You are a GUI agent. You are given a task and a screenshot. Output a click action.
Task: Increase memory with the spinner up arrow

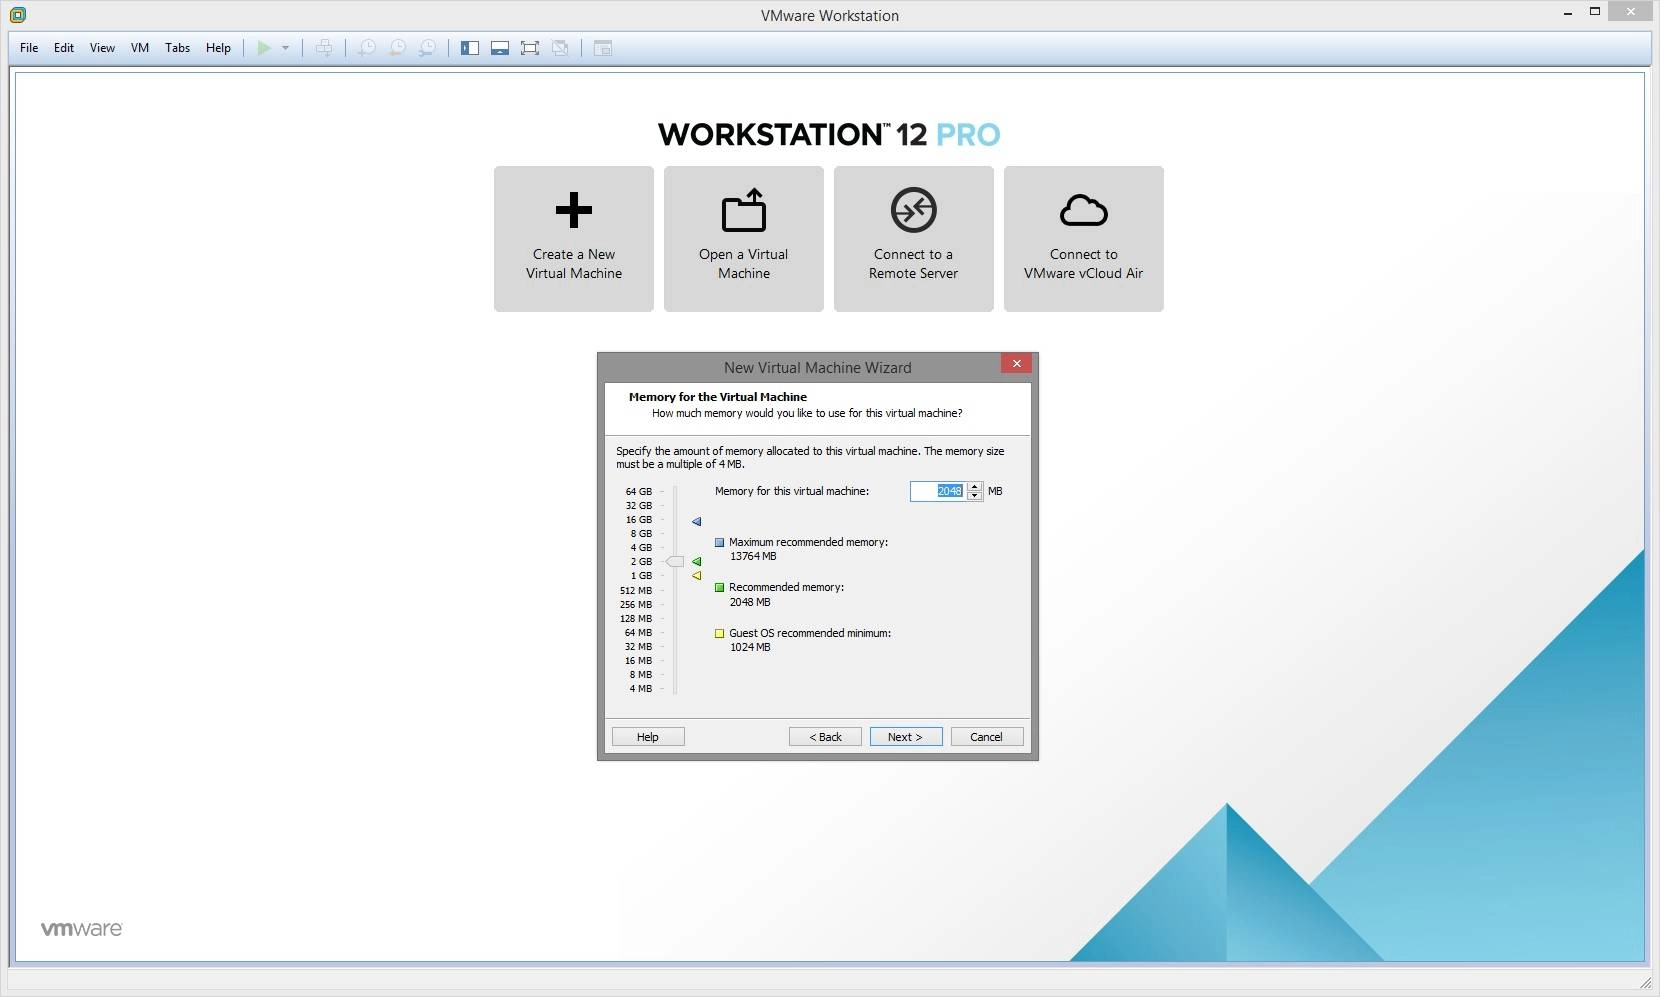(x=975, y=487)
